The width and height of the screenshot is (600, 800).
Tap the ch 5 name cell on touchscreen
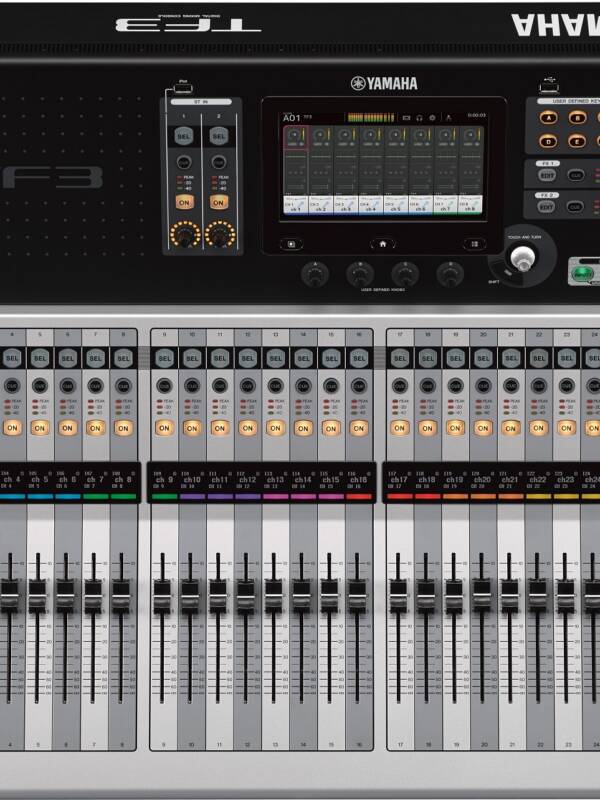pos(395,205)
